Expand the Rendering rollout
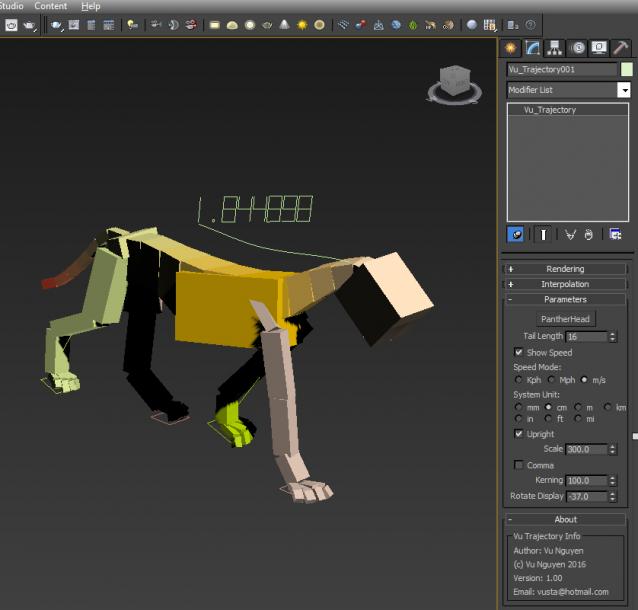 pos(565,269)
